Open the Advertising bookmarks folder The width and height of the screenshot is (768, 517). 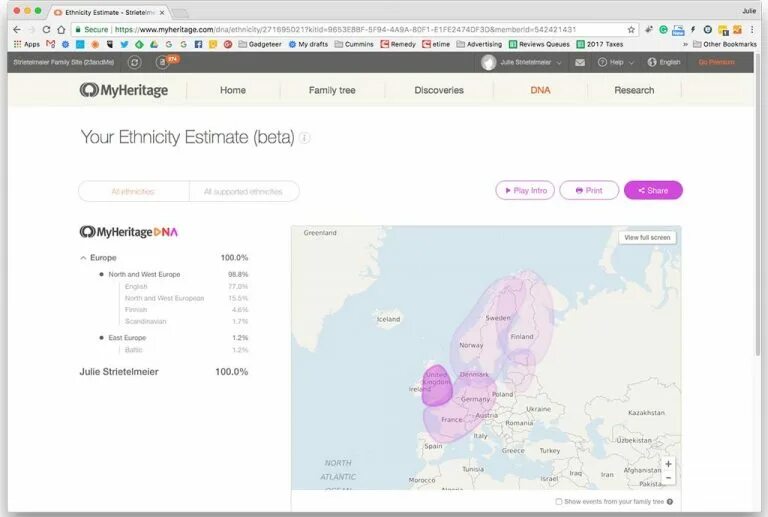point(479,44)
